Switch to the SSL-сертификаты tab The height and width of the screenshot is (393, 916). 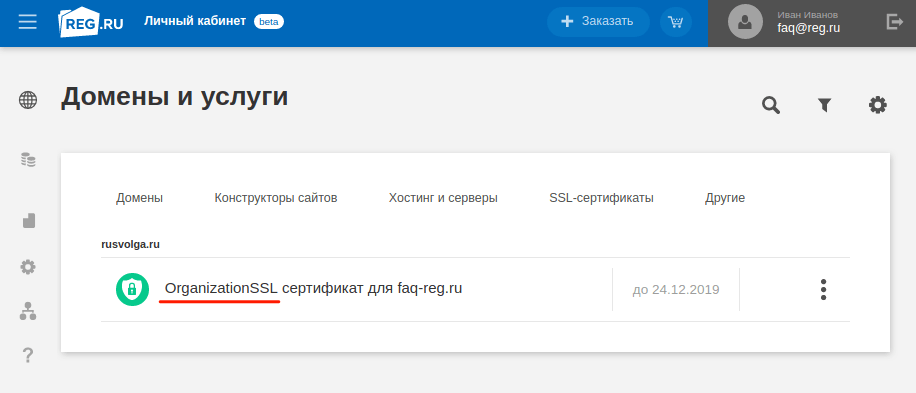pos(601,198)
